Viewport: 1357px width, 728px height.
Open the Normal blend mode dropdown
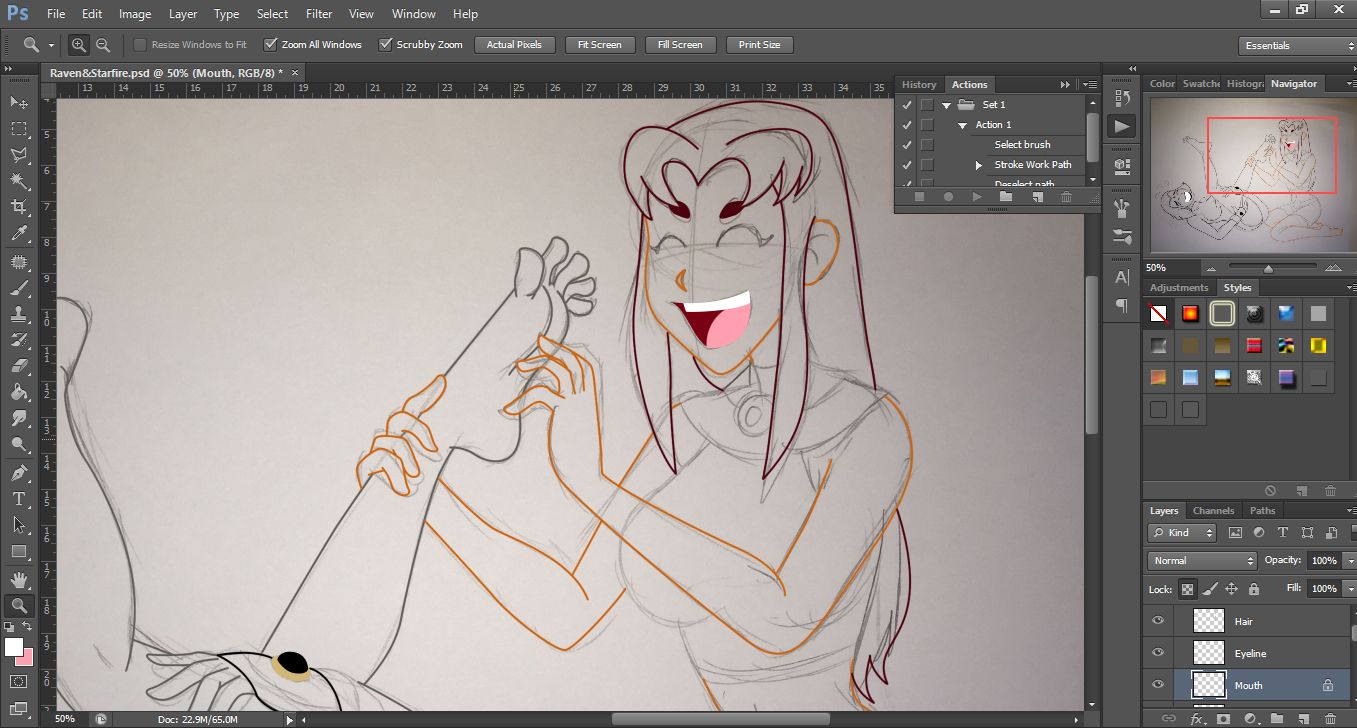point(1202,560)
